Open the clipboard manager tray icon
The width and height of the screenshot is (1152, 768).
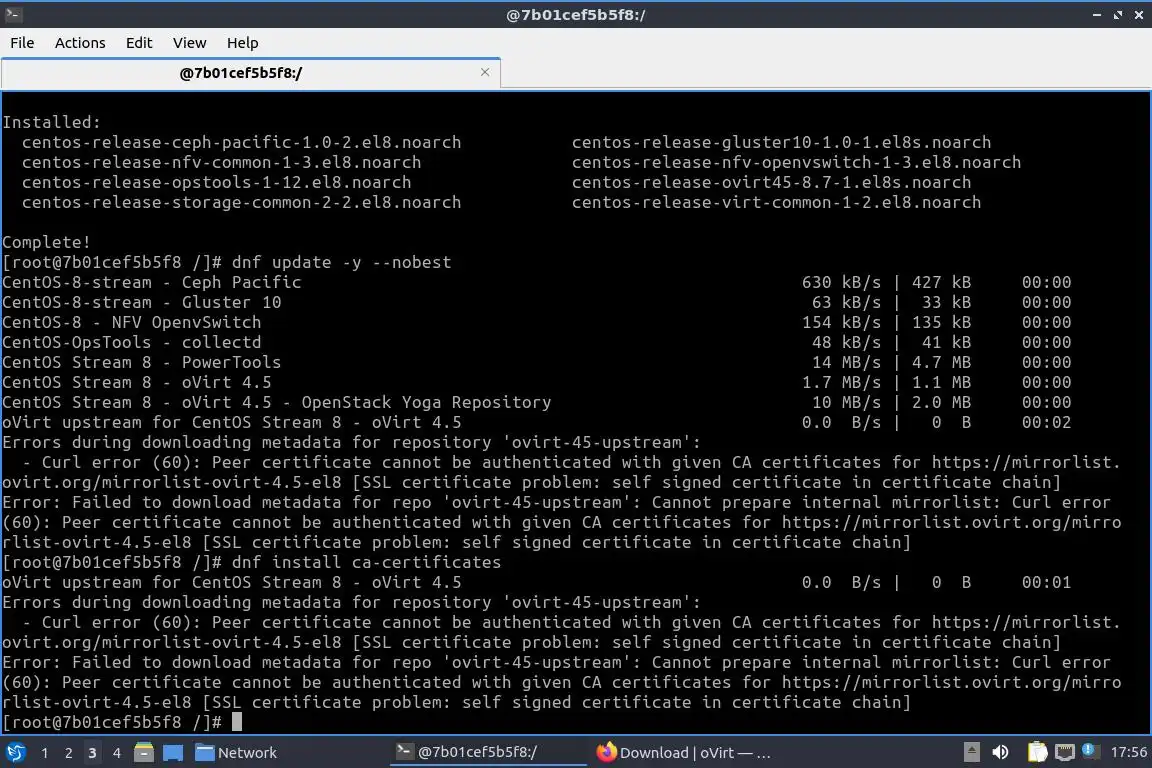point(1037,753)
